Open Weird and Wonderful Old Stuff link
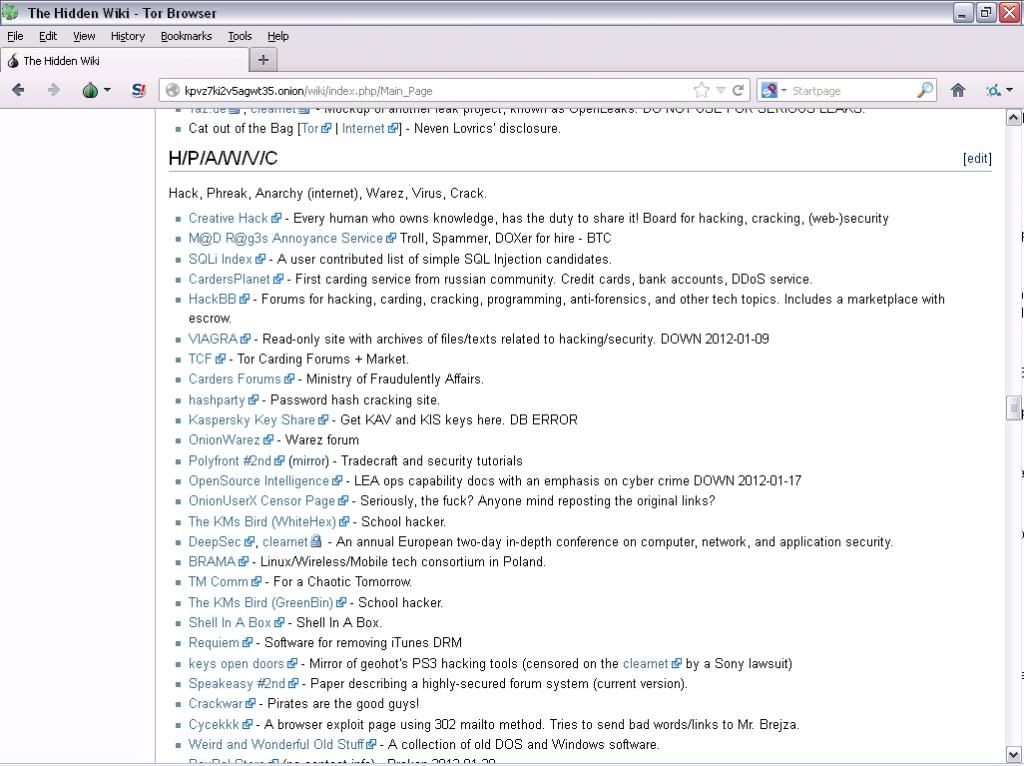The height and width of the screenshot is (766, 1024). click(x=282, y=744)
